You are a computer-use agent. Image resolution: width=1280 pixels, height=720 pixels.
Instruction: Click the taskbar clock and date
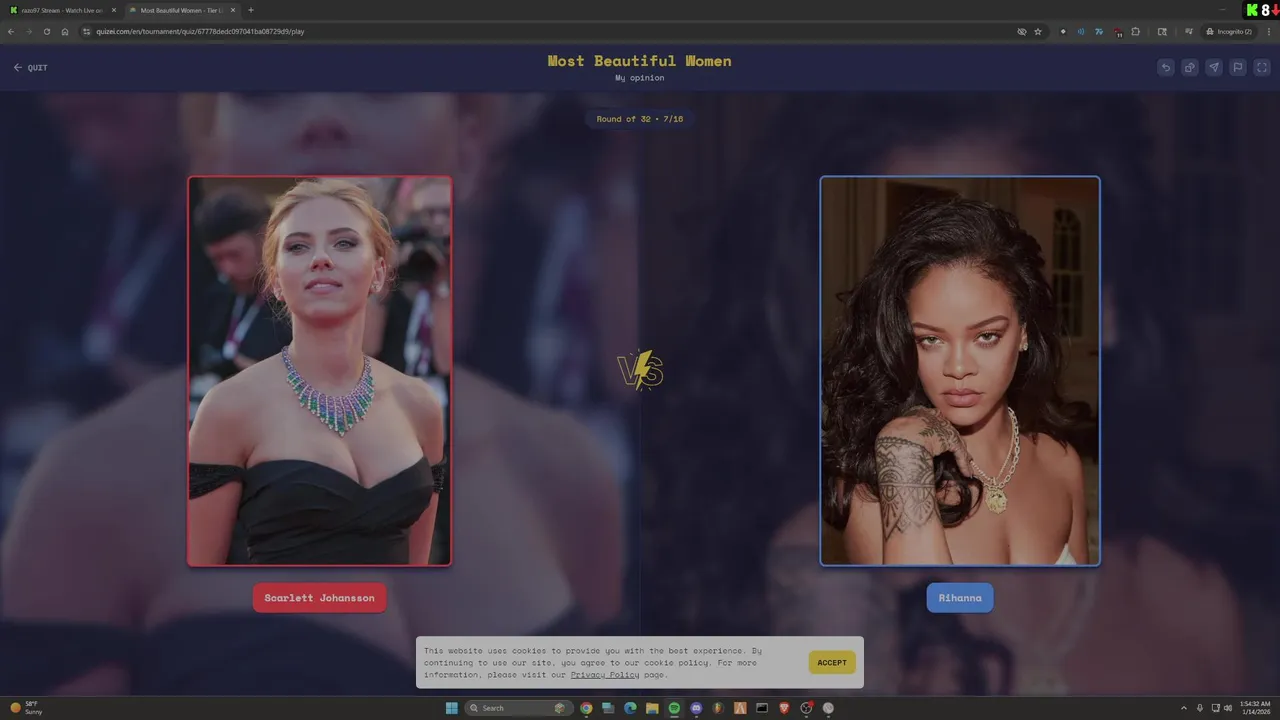[1254, 708]
